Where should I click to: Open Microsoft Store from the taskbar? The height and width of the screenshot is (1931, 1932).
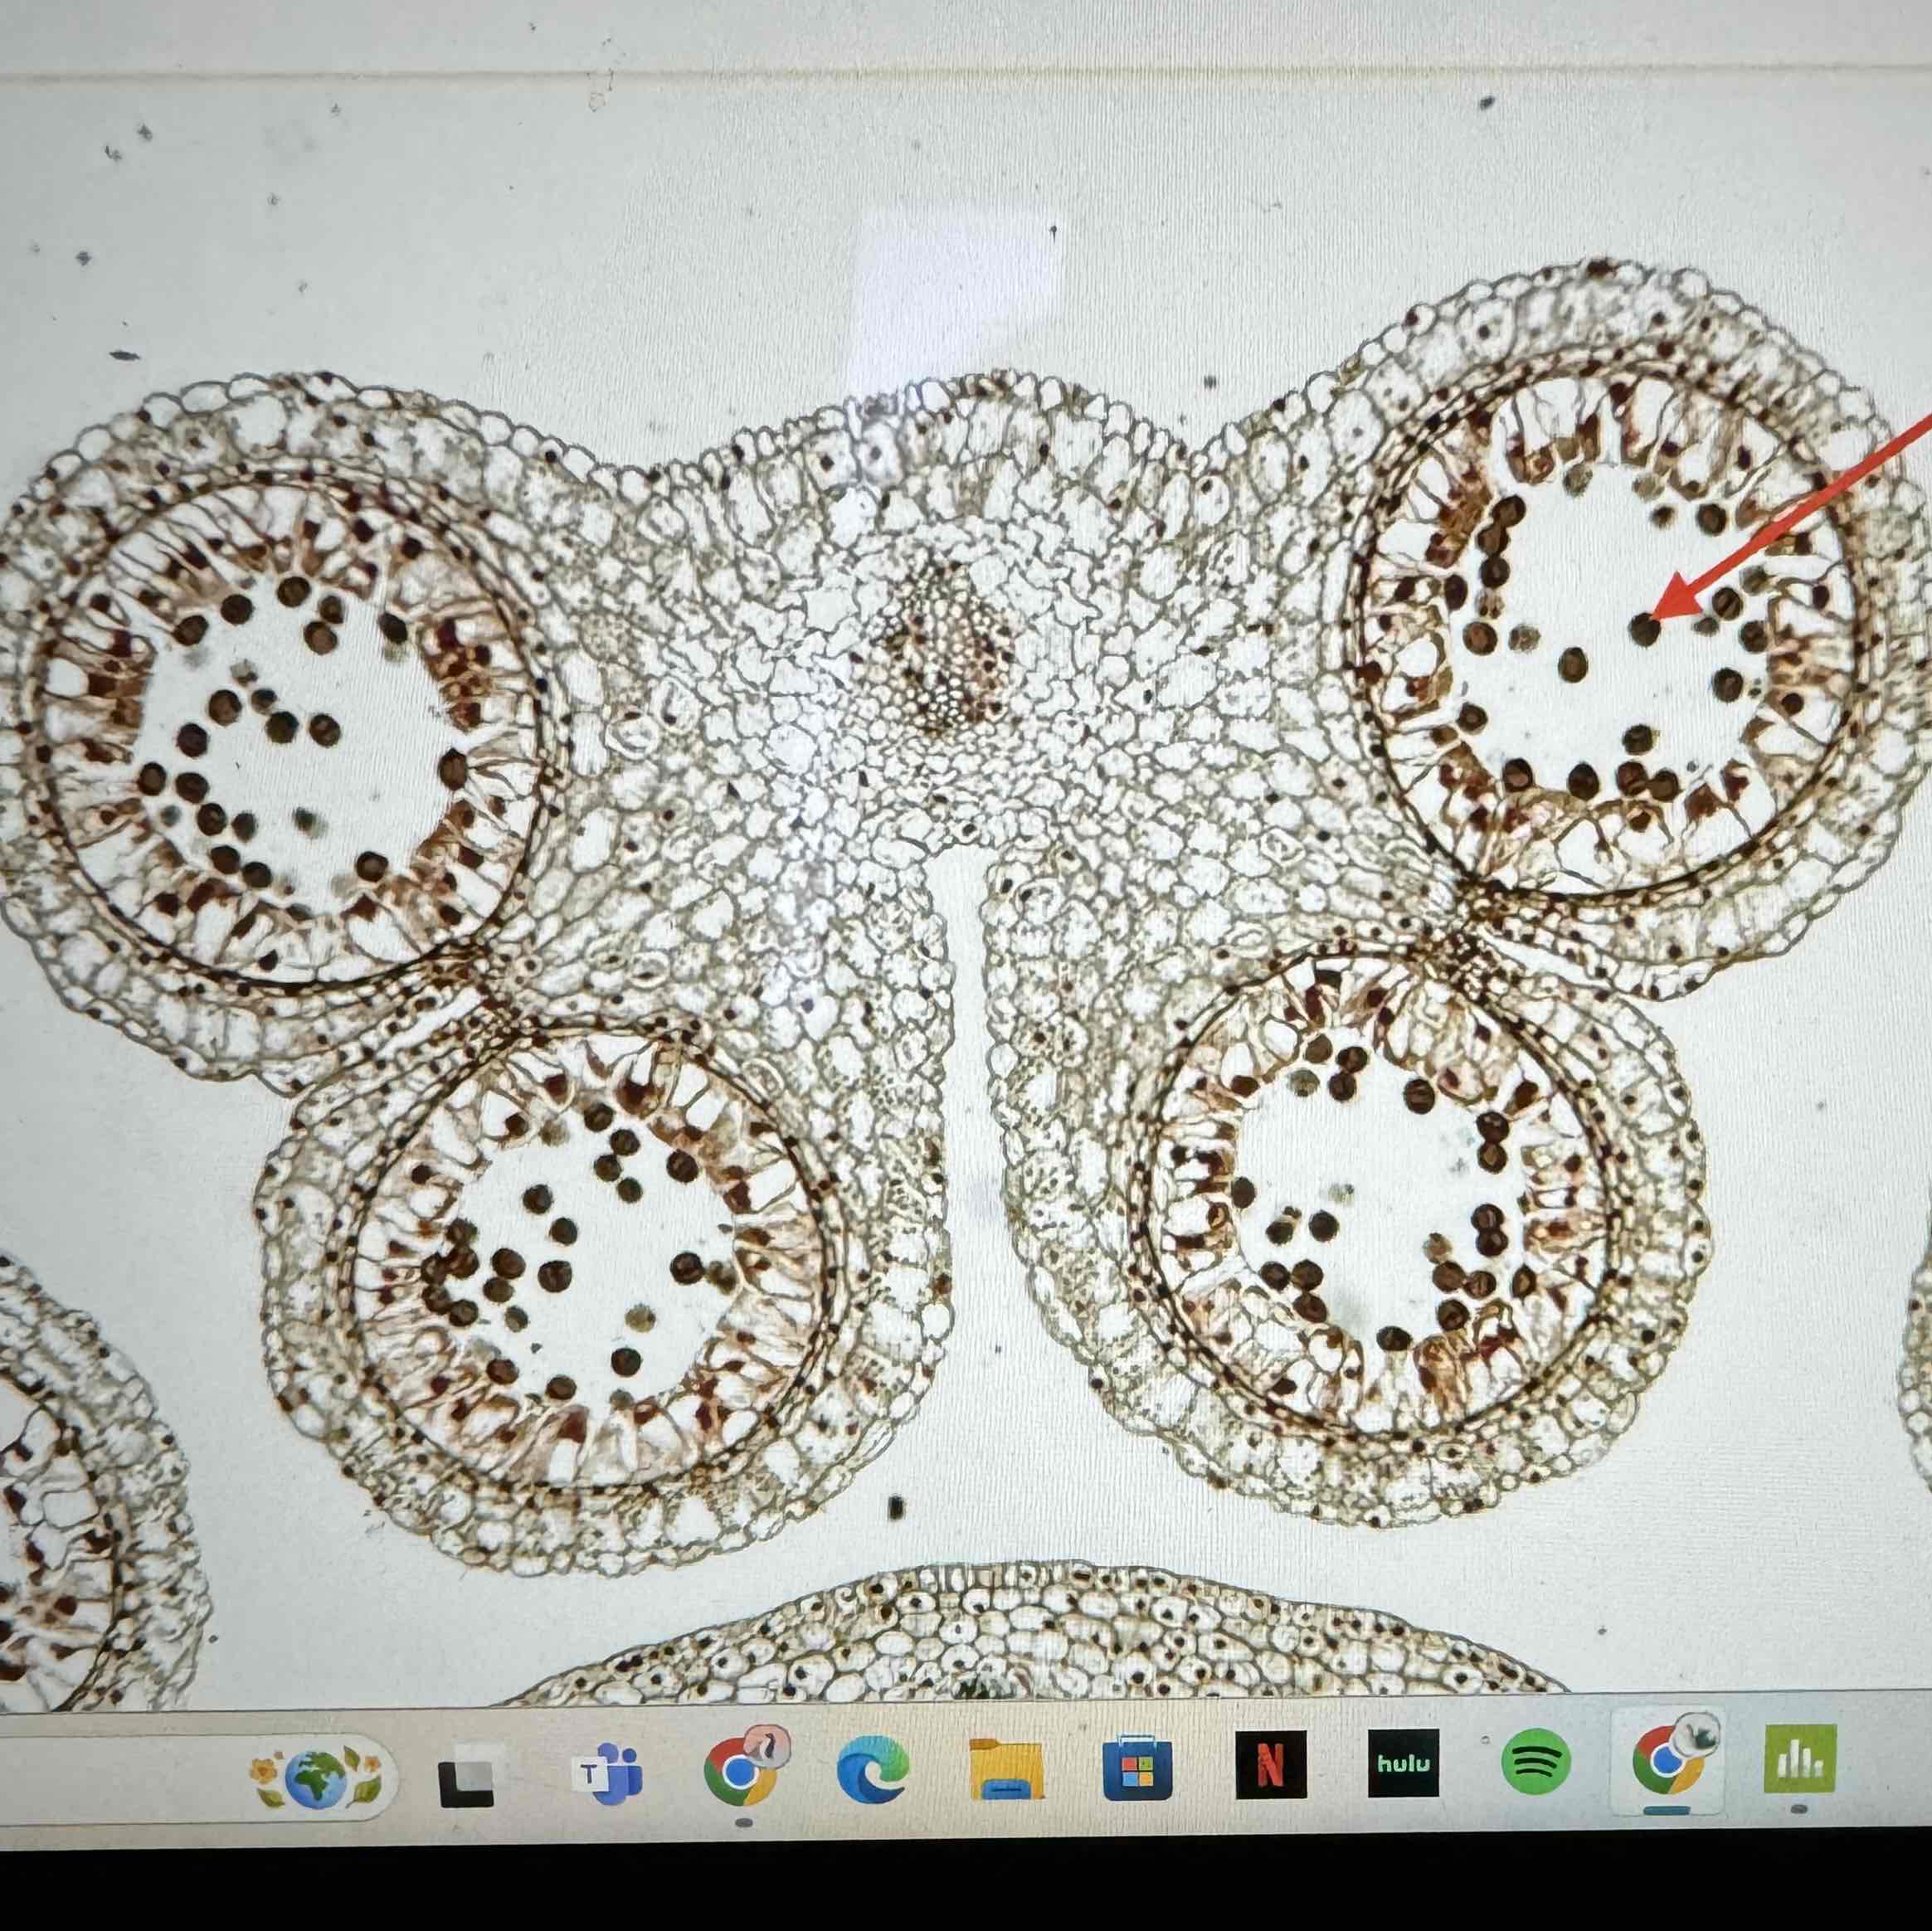[x=1137, y=1769]
